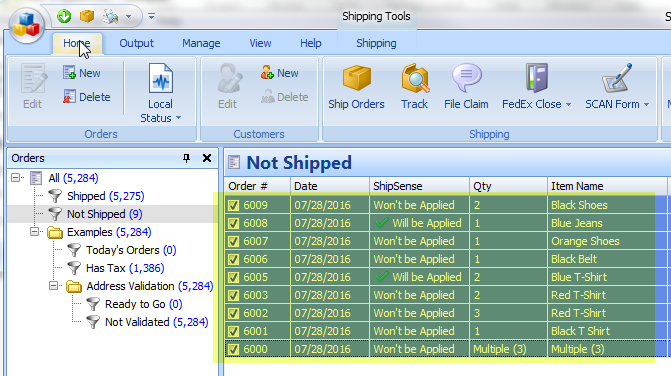
Task: Click the FedEx Close door icon
Action: click(x=536, y=78)
